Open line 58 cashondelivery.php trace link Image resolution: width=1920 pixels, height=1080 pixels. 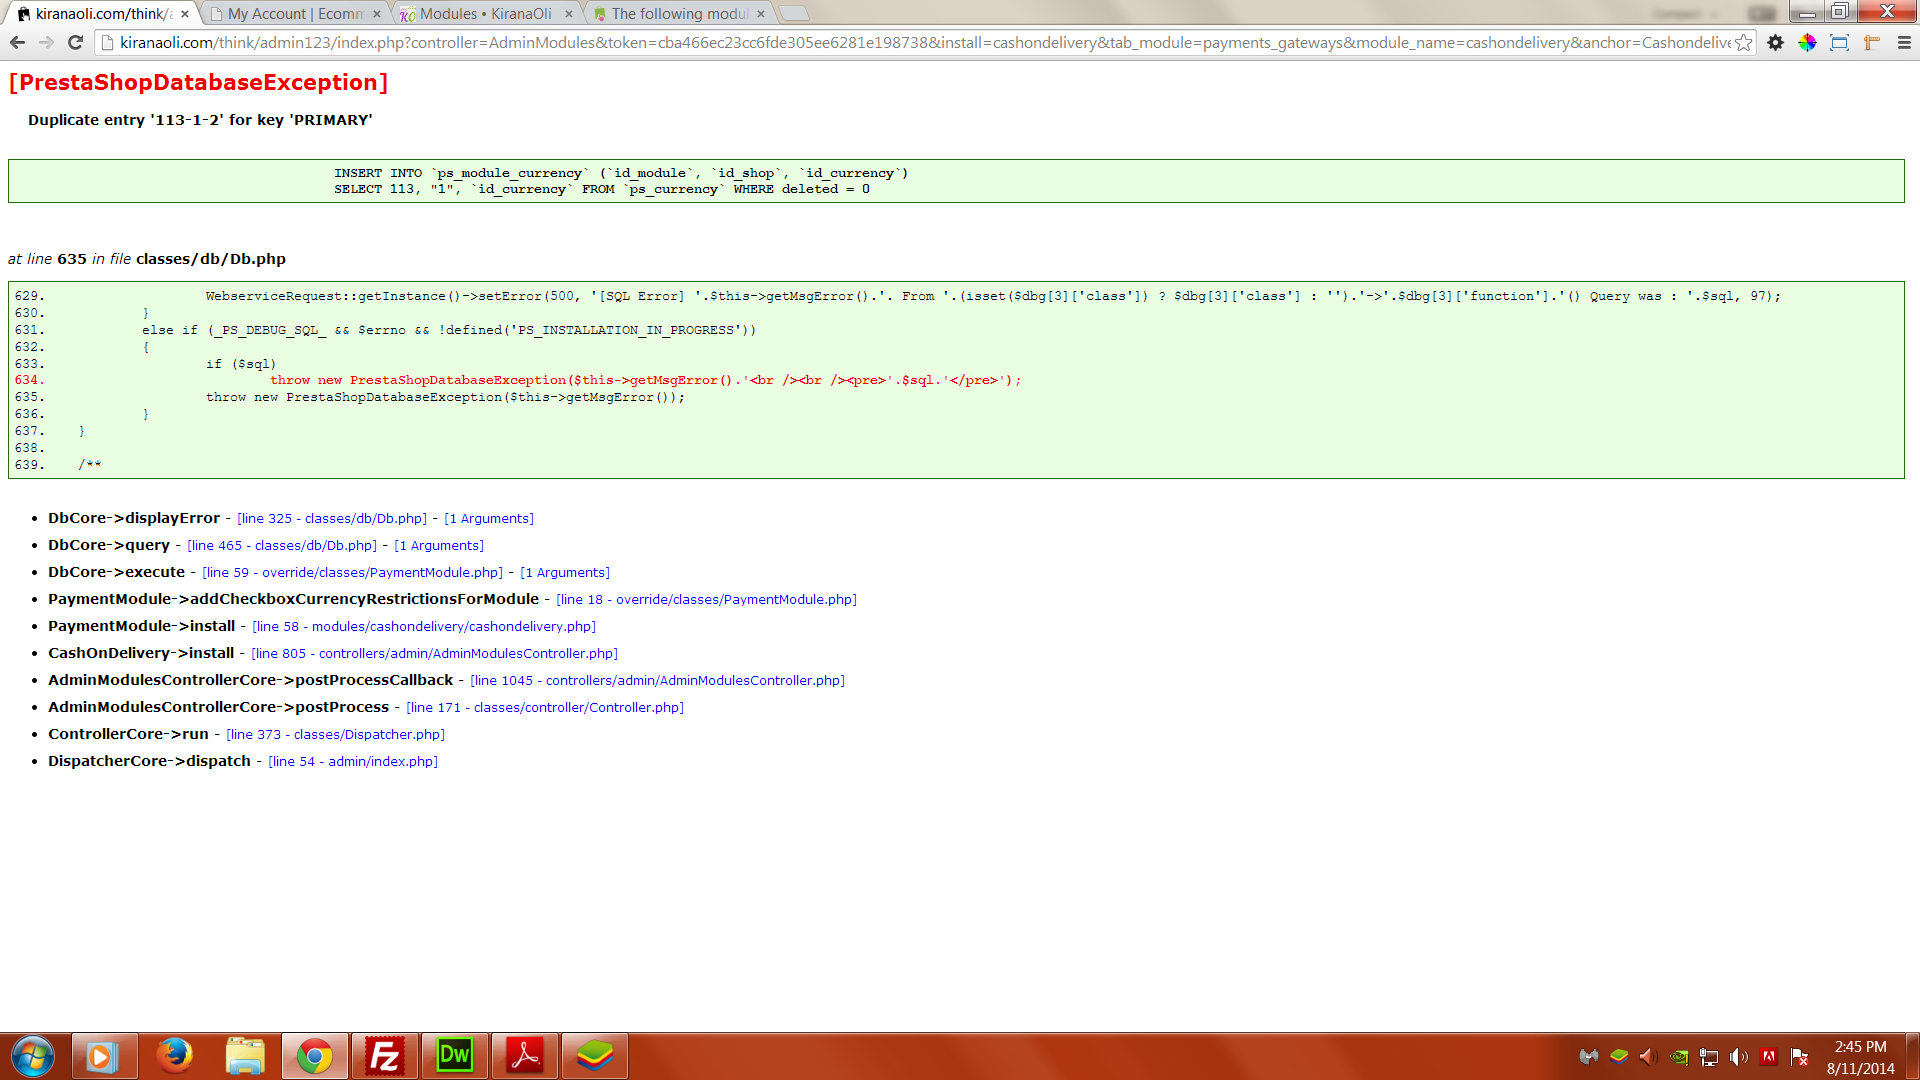click(424, 627)
